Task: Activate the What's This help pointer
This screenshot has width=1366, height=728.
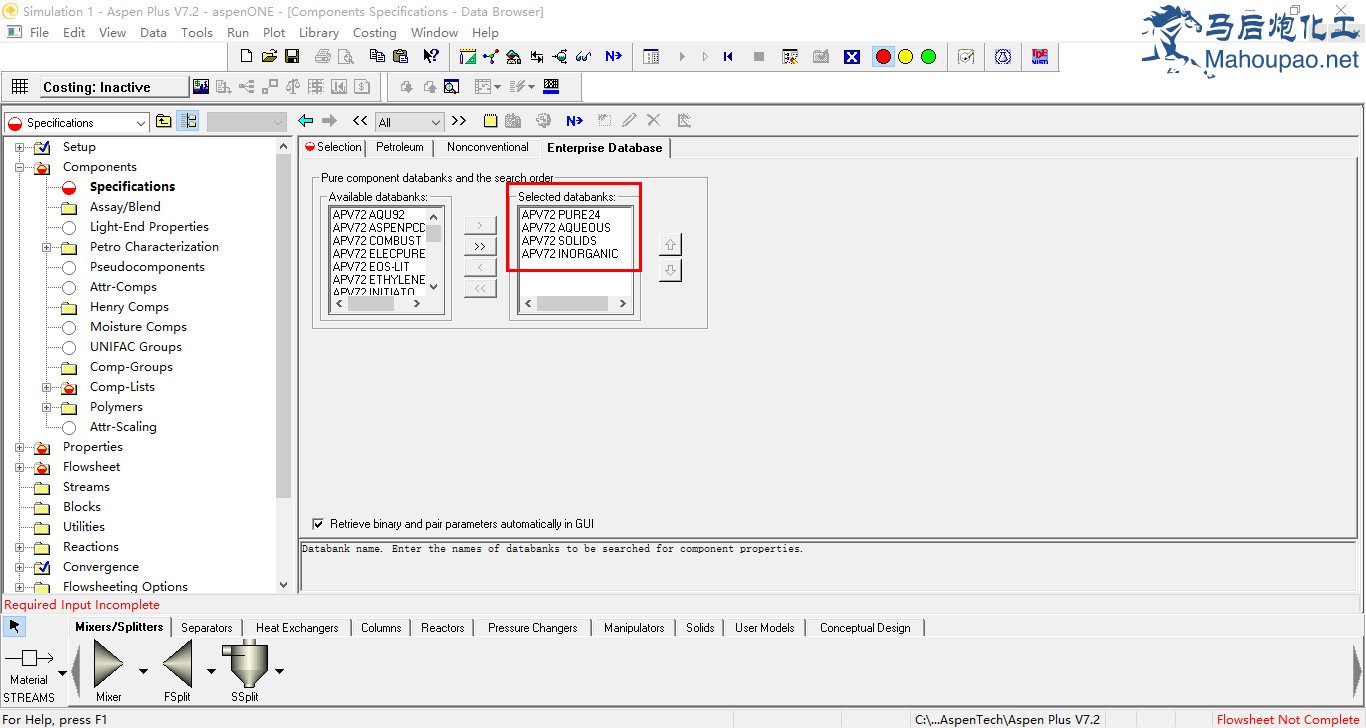Action: coord(431,57)
